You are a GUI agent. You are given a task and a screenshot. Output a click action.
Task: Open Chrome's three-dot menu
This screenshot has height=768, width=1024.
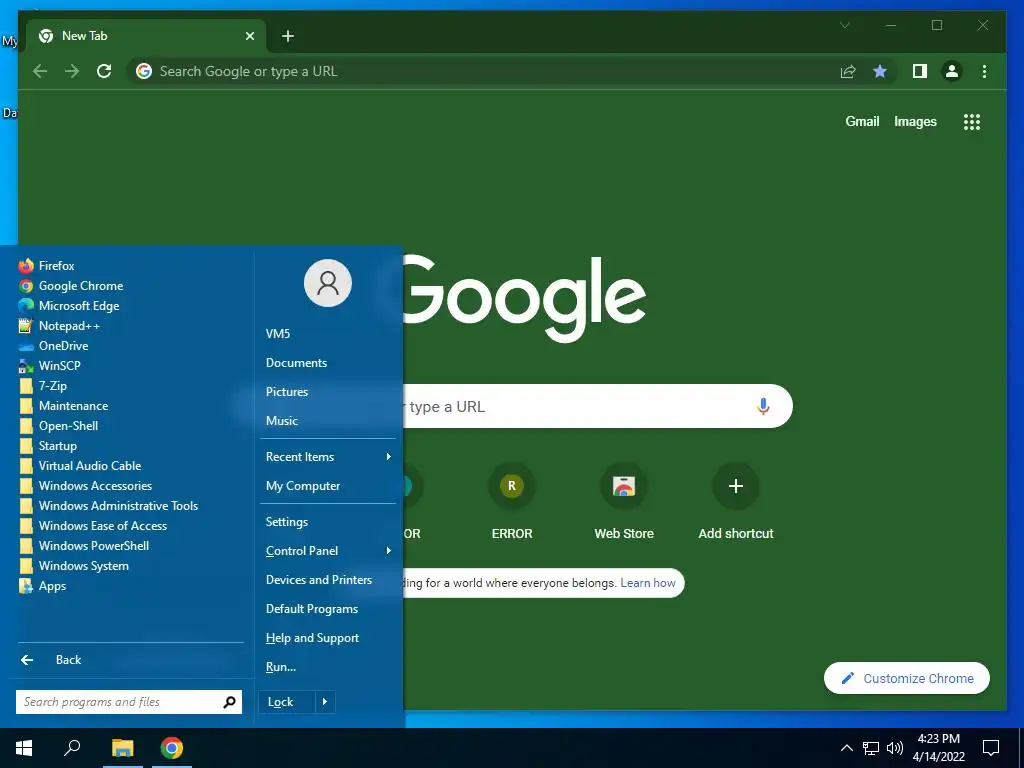tap(984, 71)
